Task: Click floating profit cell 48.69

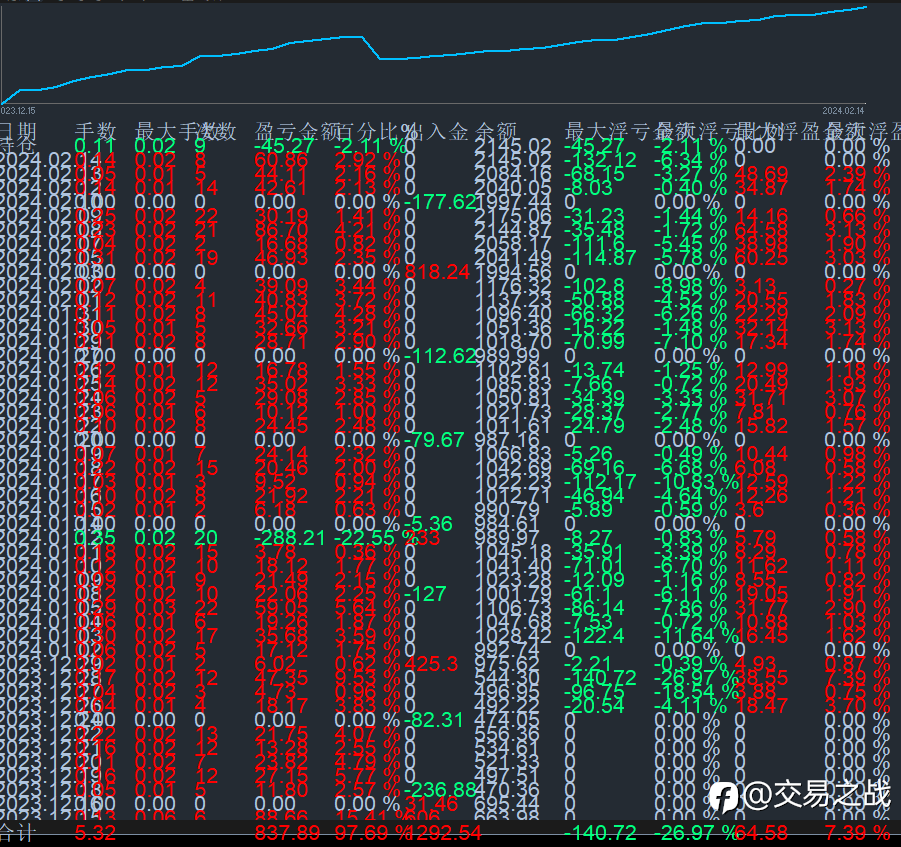Action: coord(762,174)
